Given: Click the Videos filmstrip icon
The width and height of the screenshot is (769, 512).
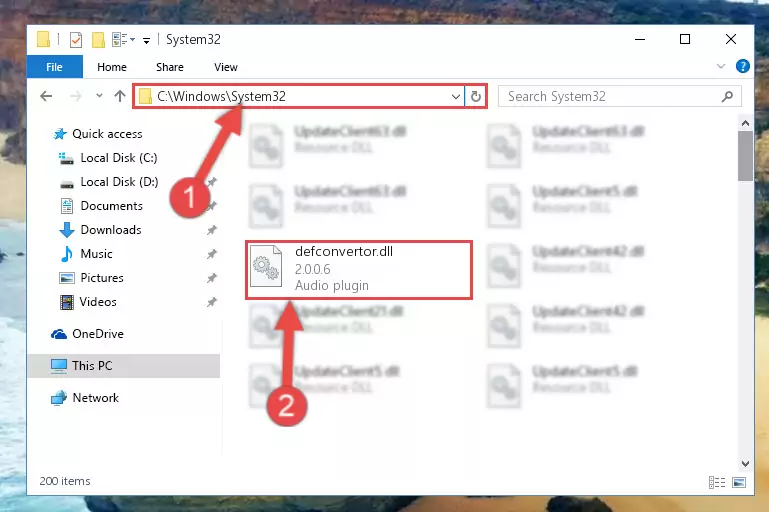Looking at the screenshot, I should click(x=67, y=302).
